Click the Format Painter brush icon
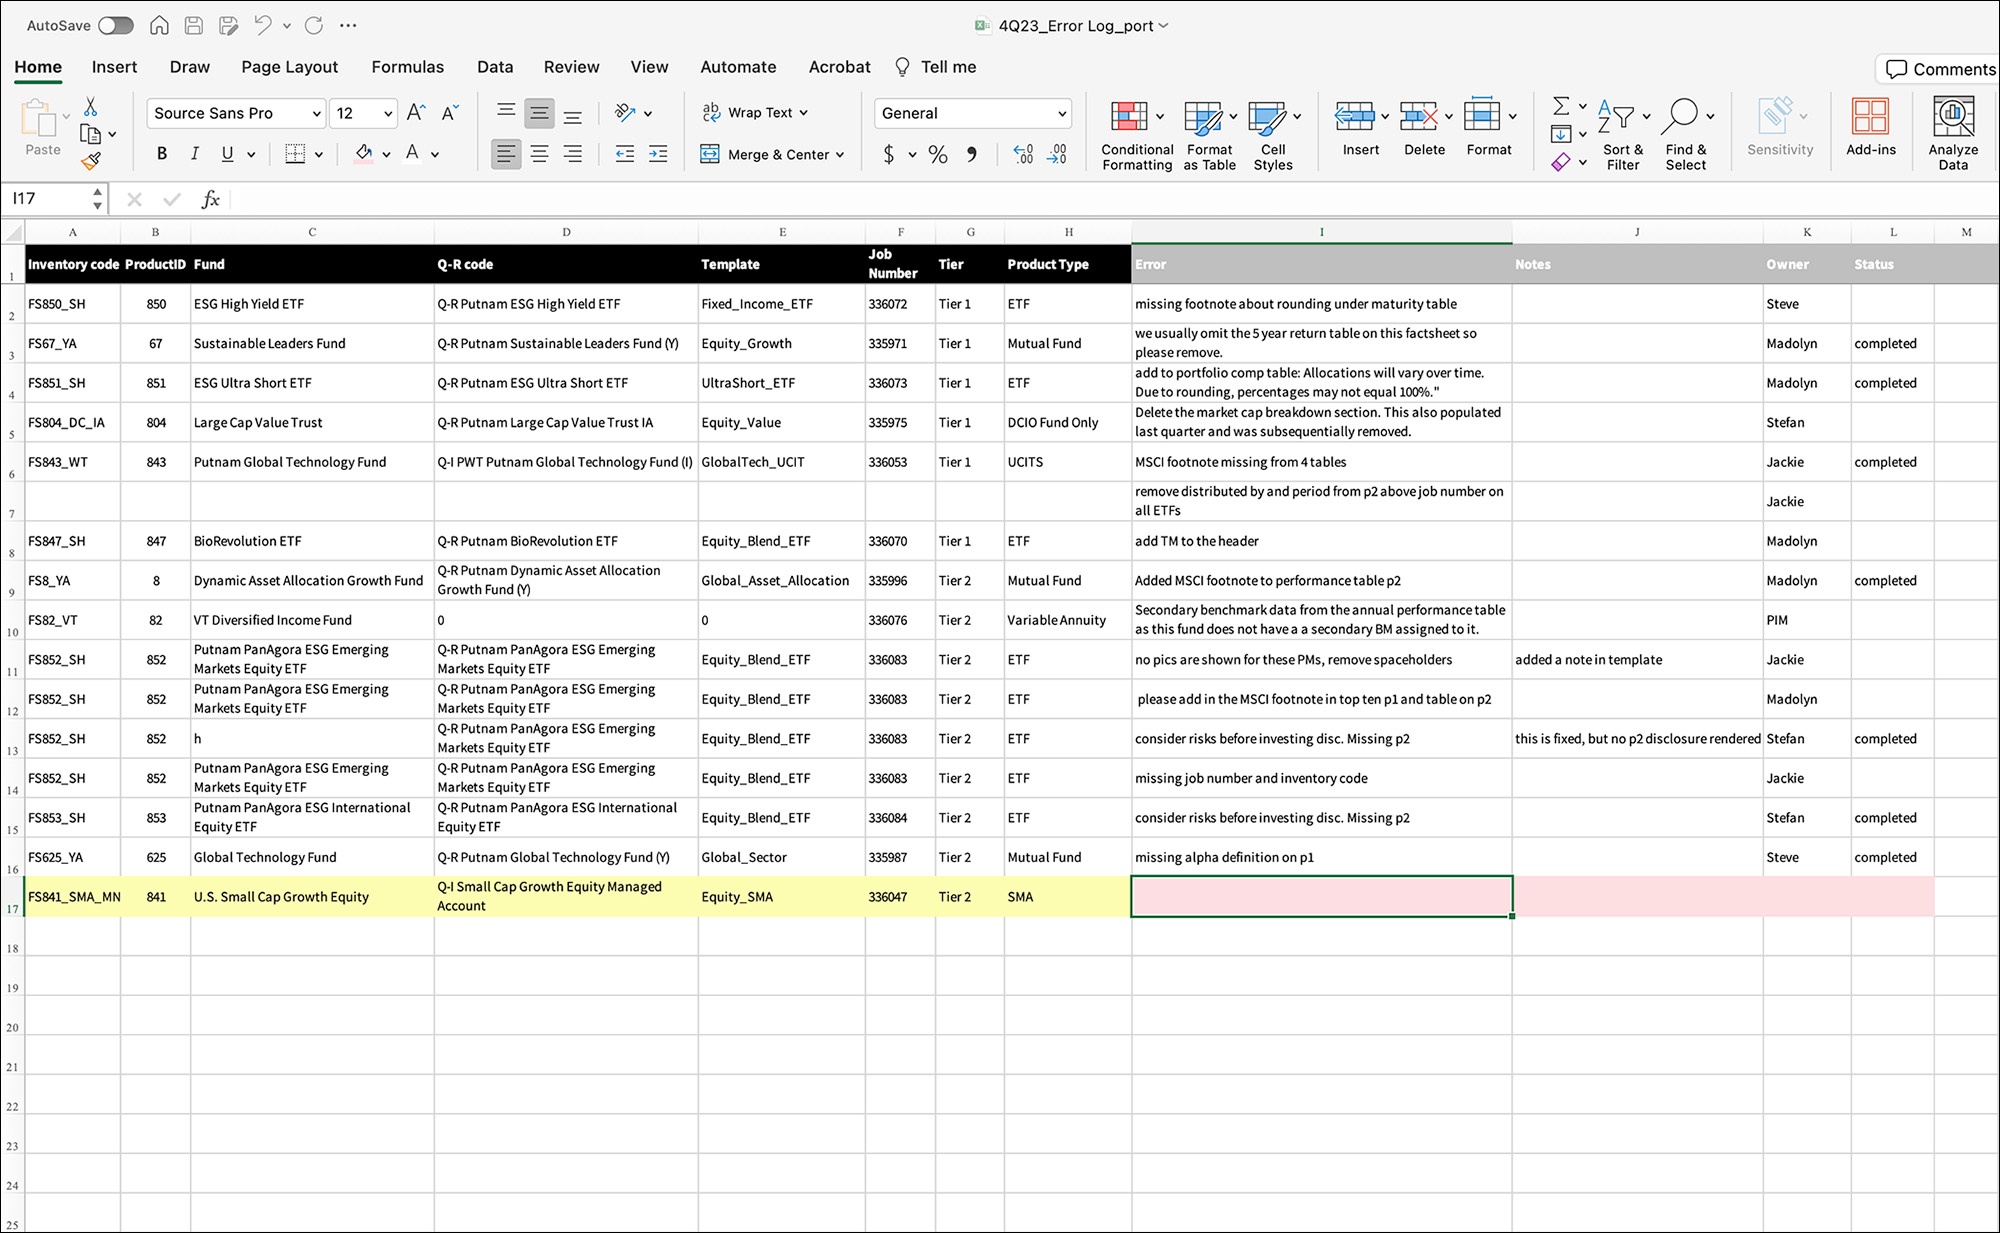The width and height of the screenshot is (2000, 1233). point(91,160)
